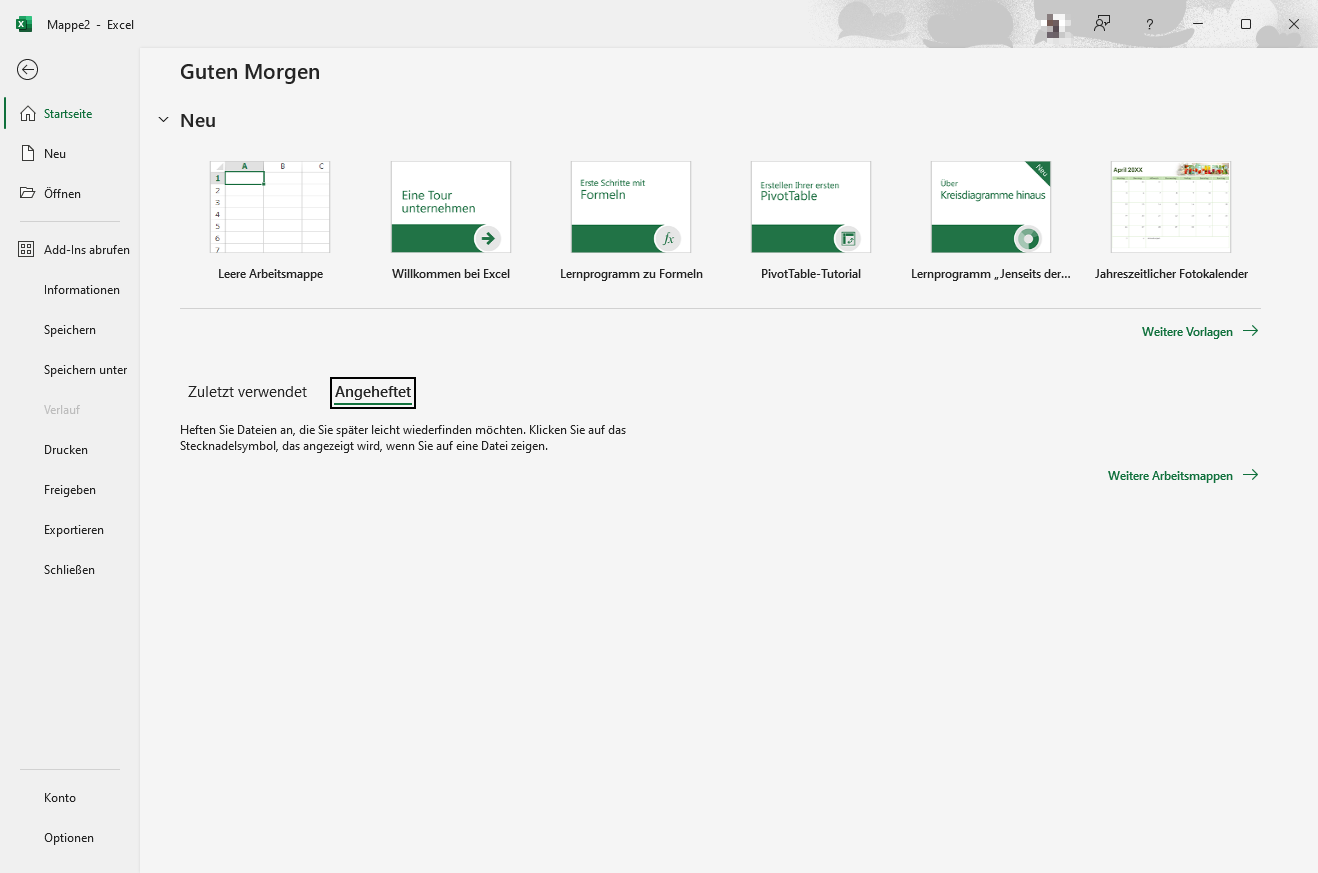The image size is (1318, 873).
Task: Switch to the Zuletzt verwendet tab
Action: pyautogui.click(x=247, y=392)
